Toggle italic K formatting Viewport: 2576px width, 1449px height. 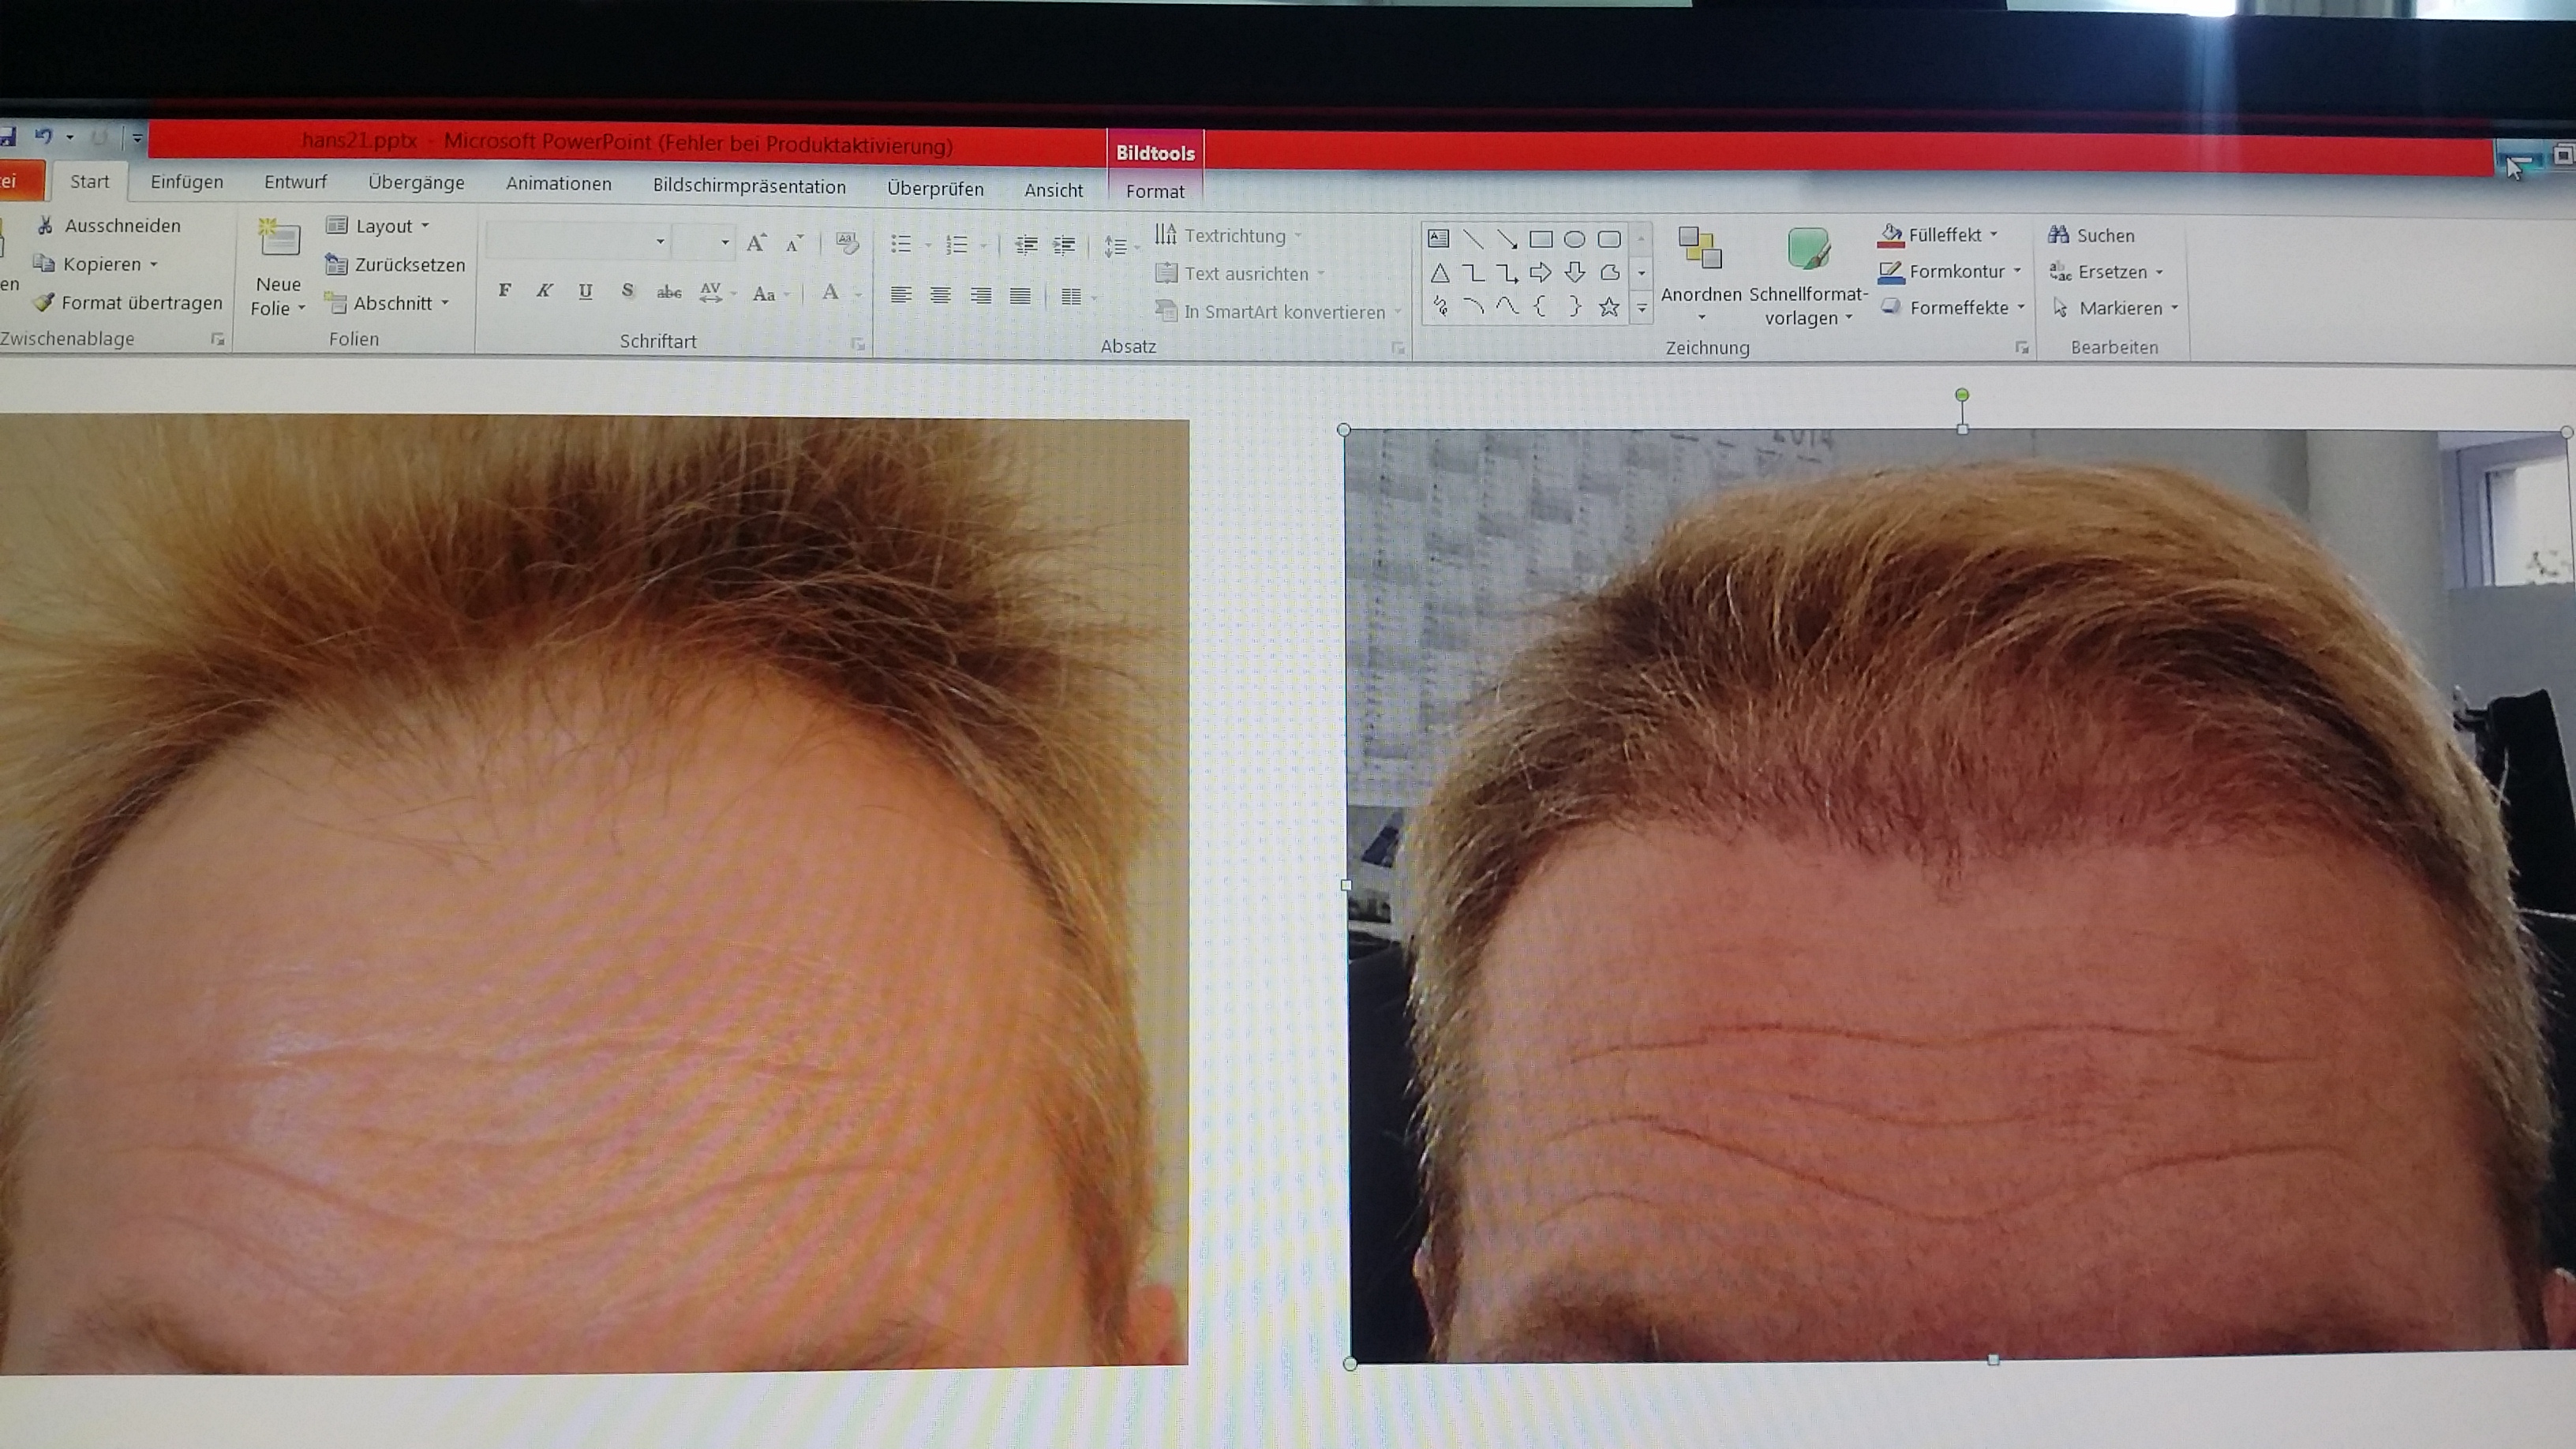point(544,291)
